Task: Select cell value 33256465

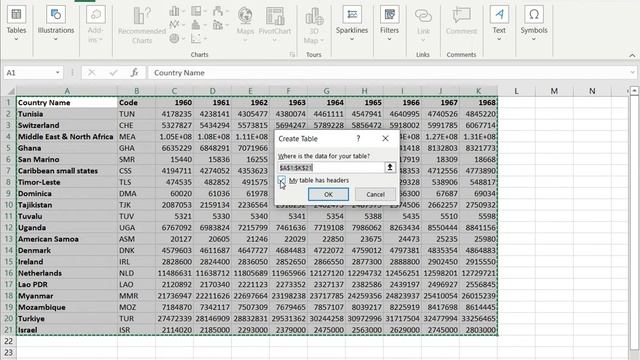Action: [478, 318]
